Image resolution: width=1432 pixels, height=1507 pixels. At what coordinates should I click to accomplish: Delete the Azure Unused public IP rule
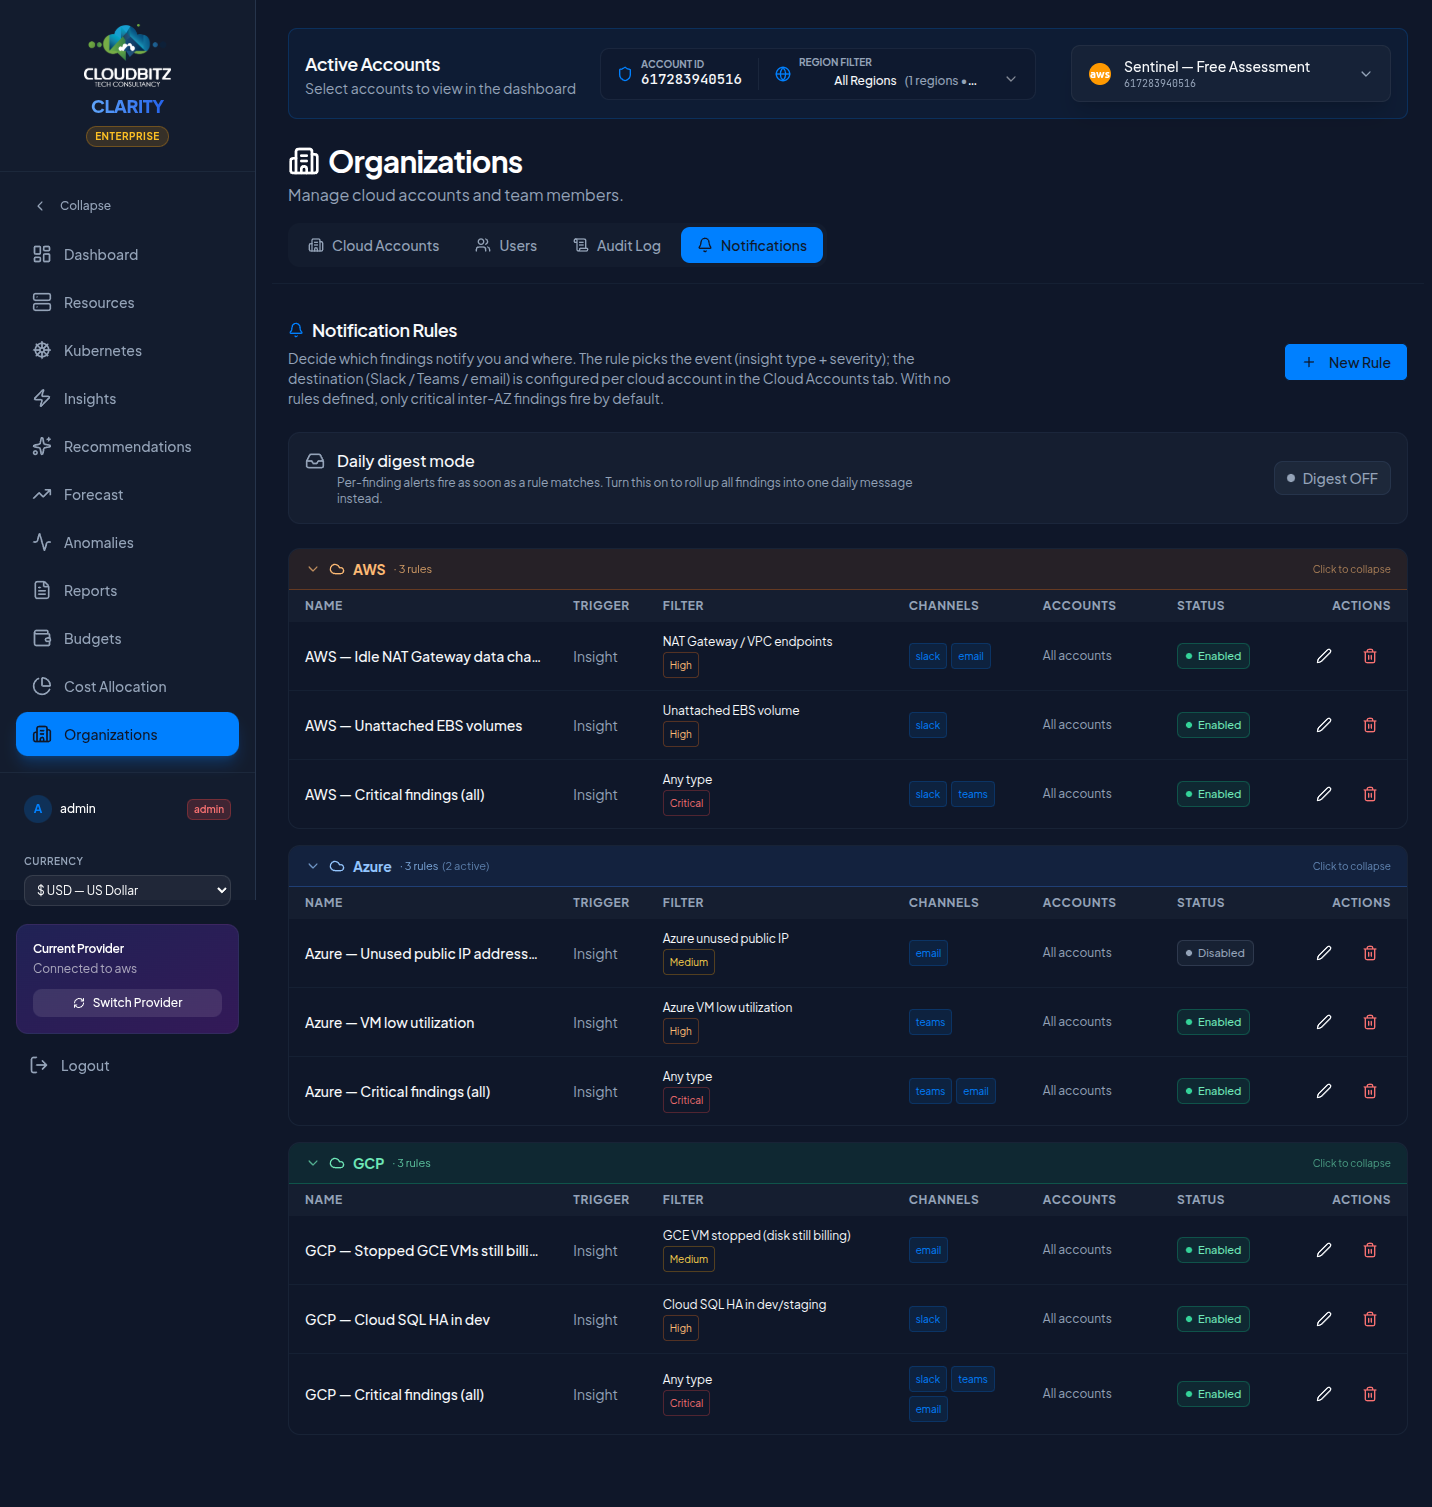point(1370,953)
